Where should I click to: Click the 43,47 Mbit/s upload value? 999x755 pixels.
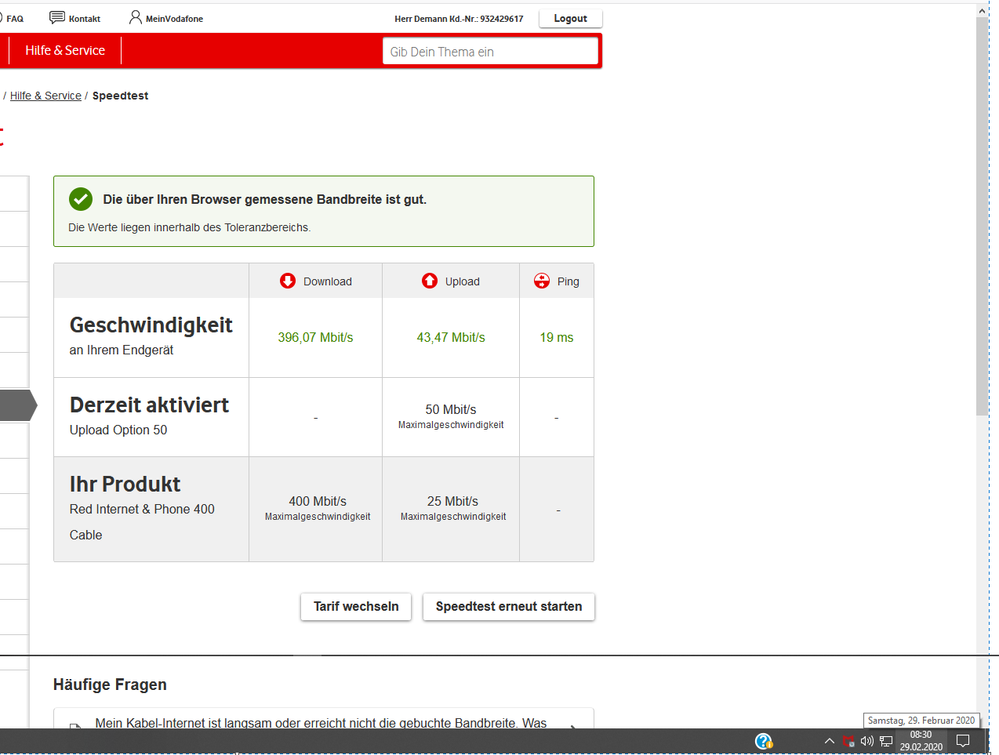click(x=451, y=338)
